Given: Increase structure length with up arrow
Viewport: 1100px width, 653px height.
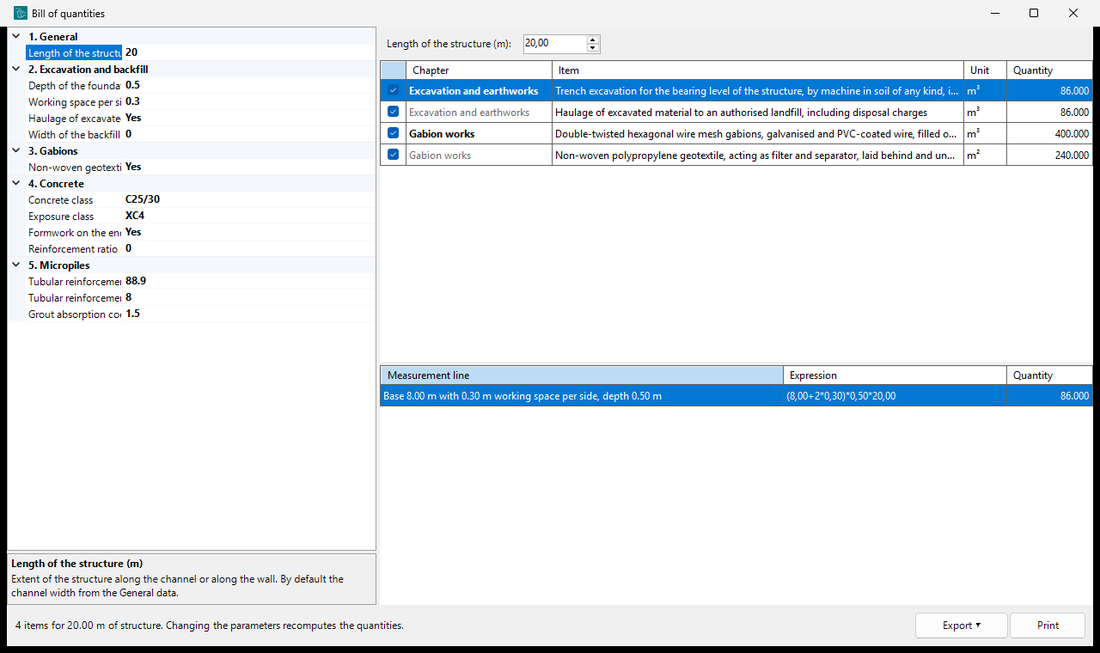Looking at the screenshot, I should click(x=593, y=39).
